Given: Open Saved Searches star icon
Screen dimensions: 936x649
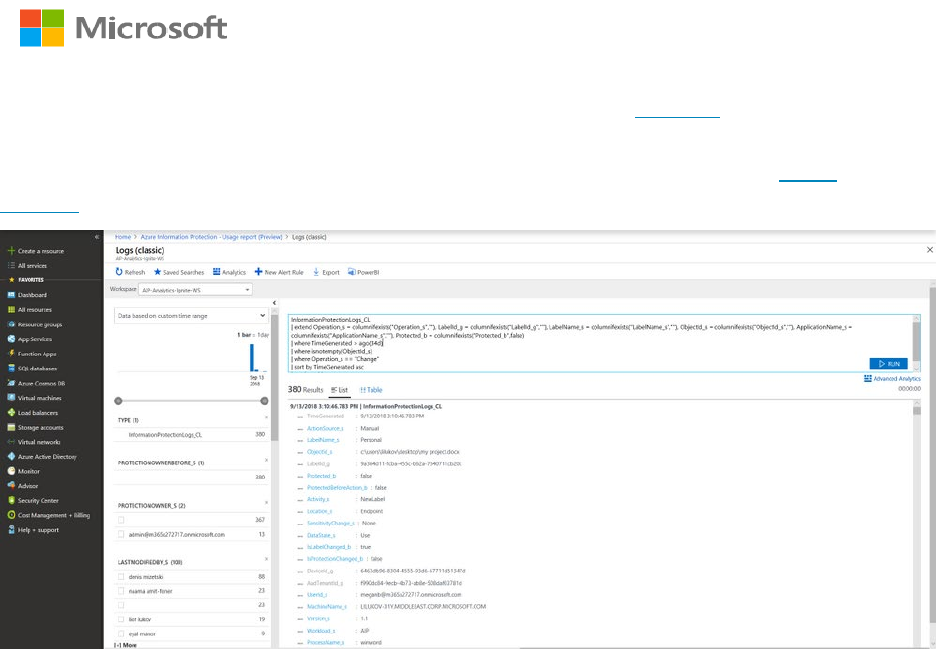Looking at the screenshot, I should [158, 272].
